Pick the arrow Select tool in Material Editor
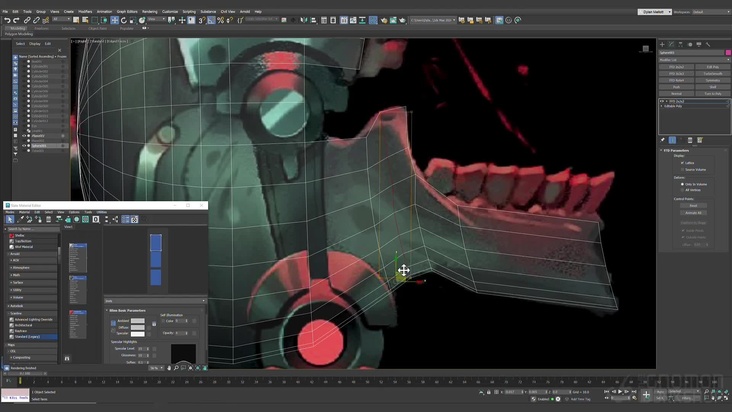The height and width of the screenshot is (412, 732). [x=10, y=219]
